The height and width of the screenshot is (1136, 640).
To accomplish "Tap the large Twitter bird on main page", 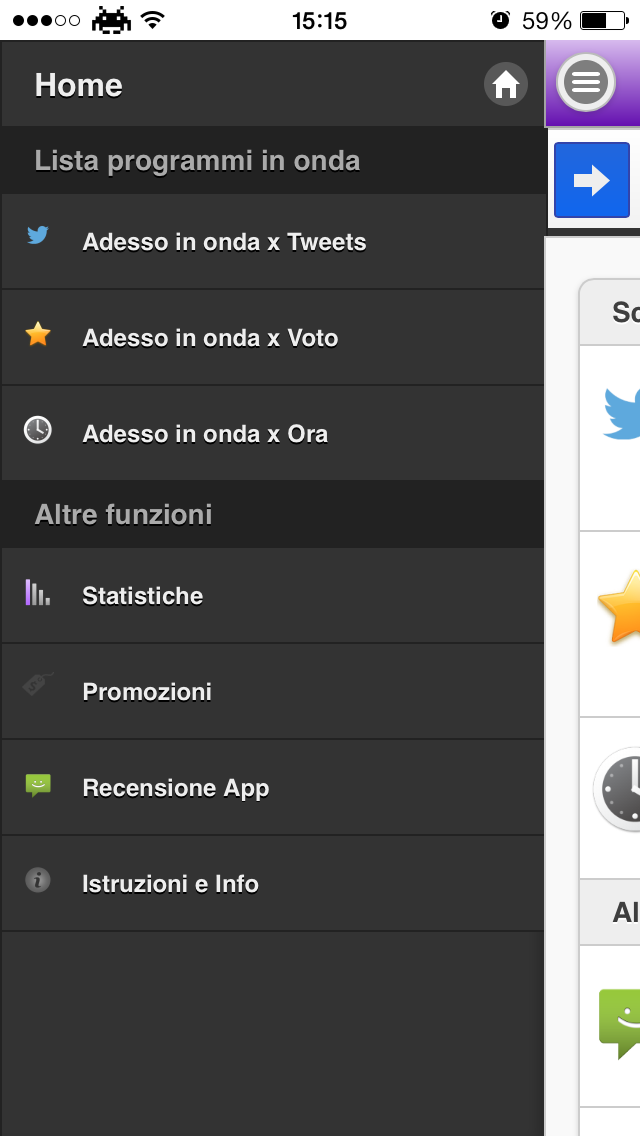I will coord(622,412).
